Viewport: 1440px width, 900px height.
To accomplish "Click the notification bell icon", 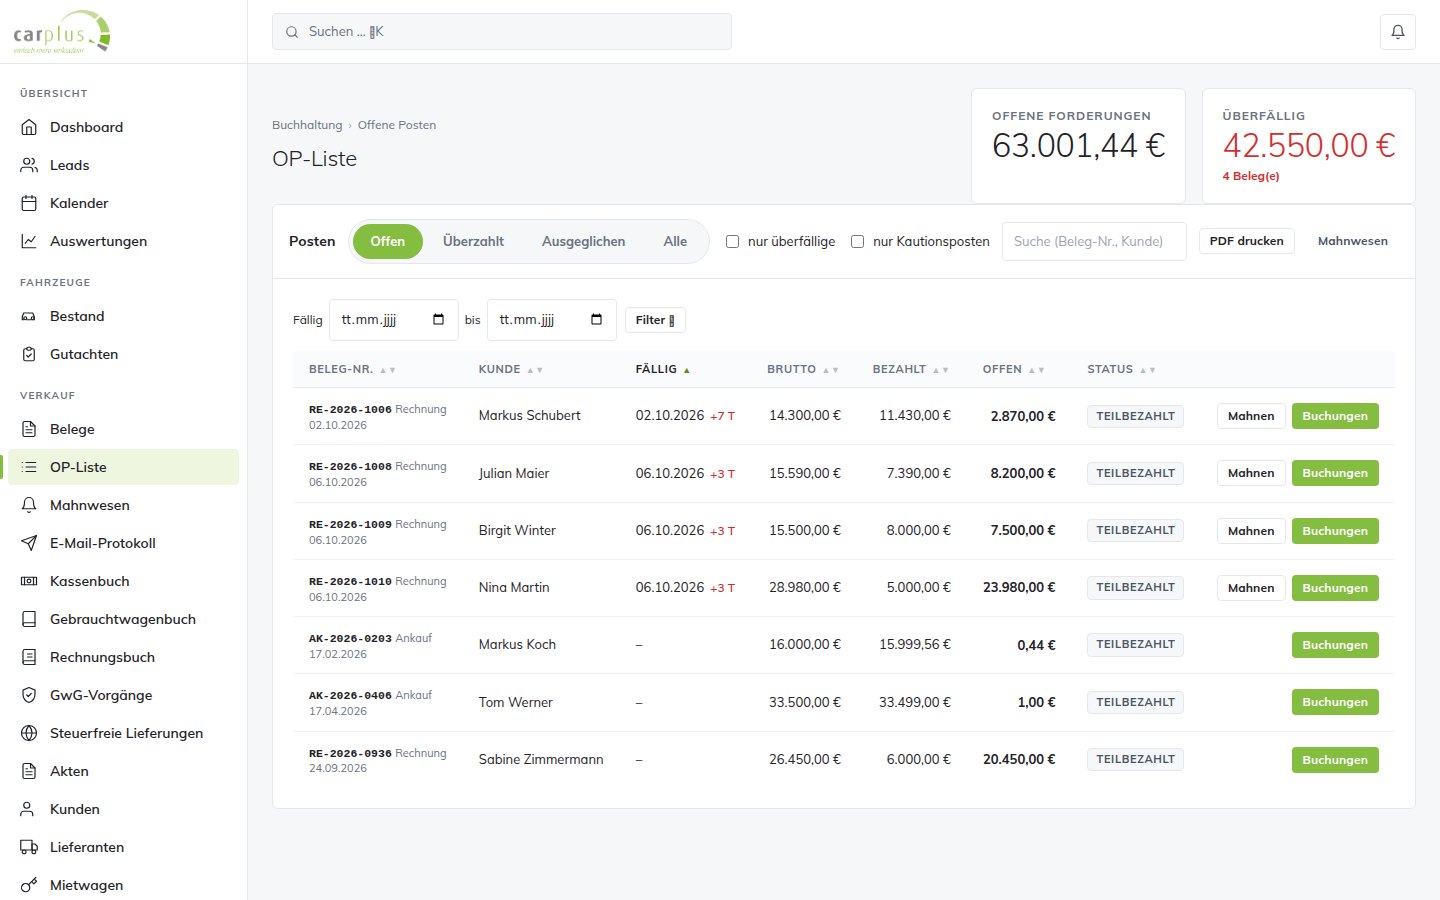I will (1397, 32).
